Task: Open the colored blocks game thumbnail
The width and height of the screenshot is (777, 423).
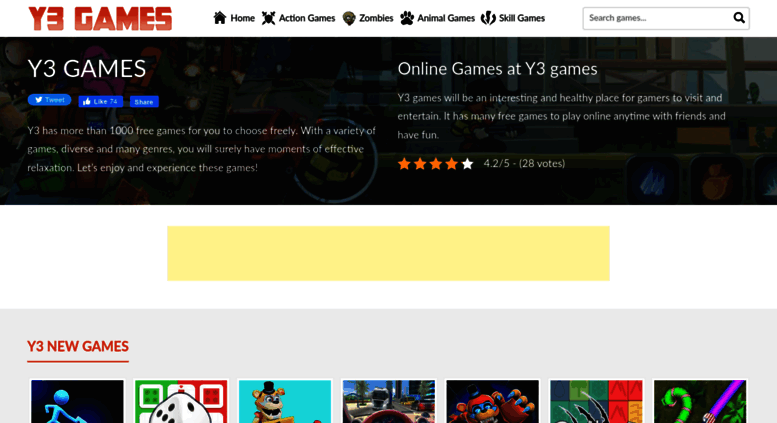Action: click(x=596, y=401)
